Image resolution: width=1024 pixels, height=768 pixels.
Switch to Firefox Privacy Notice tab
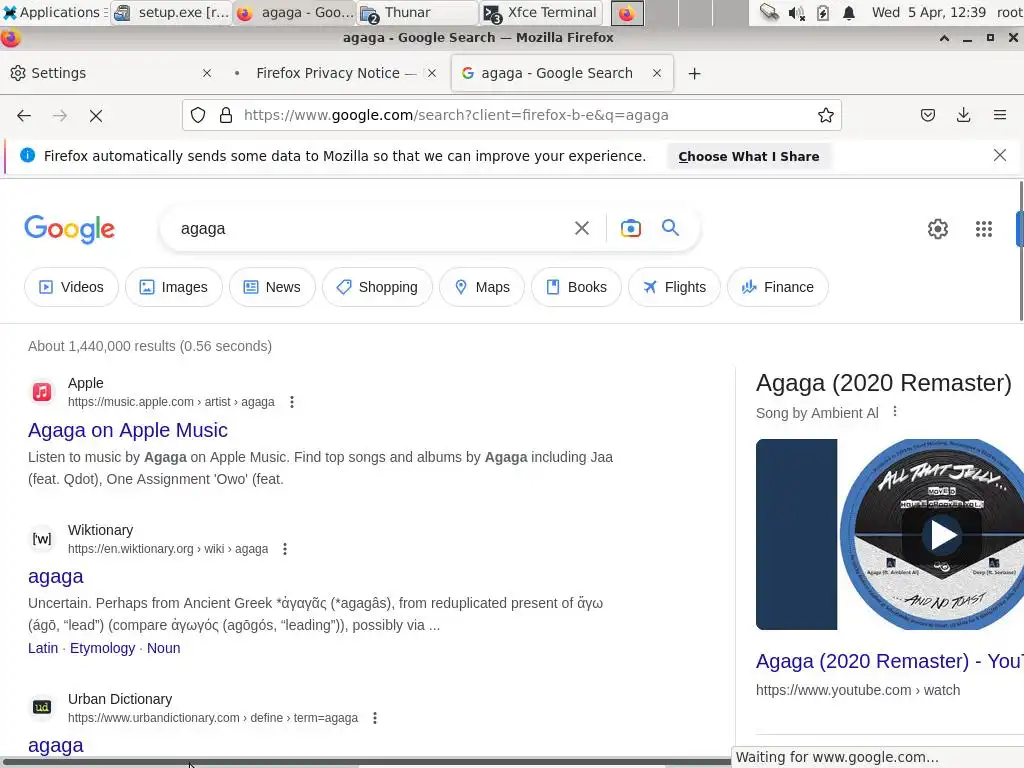point(336,73)
